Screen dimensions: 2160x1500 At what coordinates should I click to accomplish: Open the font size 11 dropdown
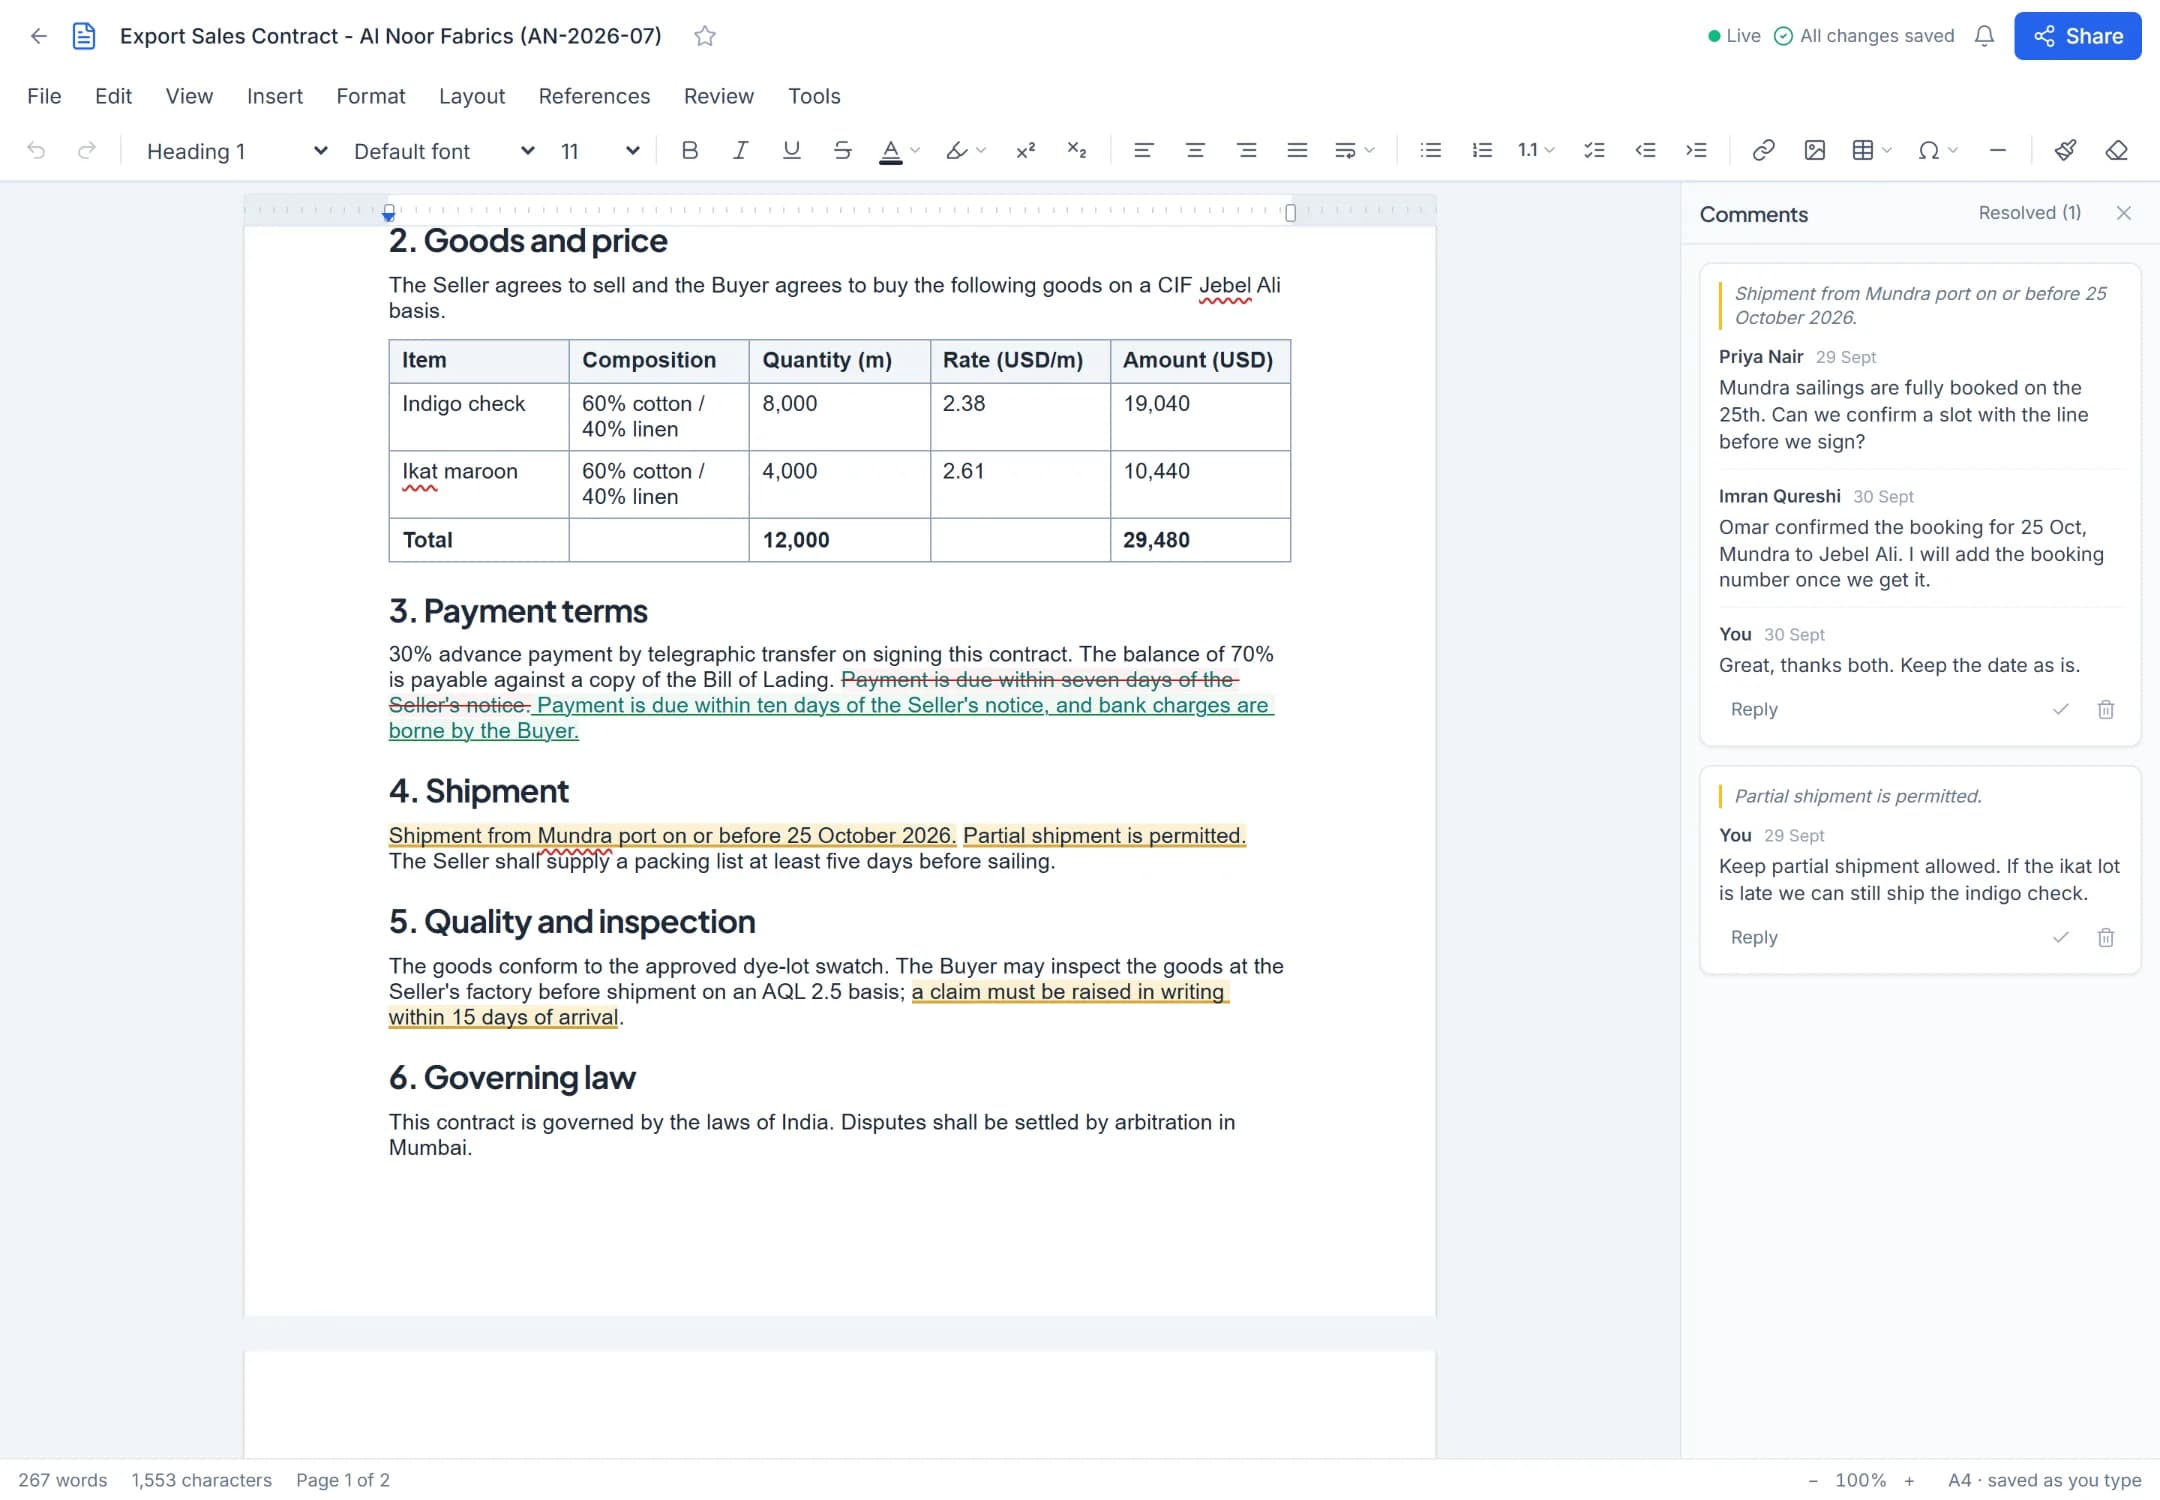600,151
